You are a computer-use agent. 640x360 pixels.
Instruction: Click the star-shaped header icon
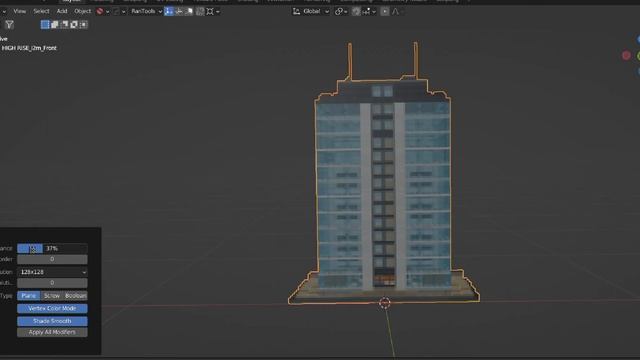tap(210, 11)
